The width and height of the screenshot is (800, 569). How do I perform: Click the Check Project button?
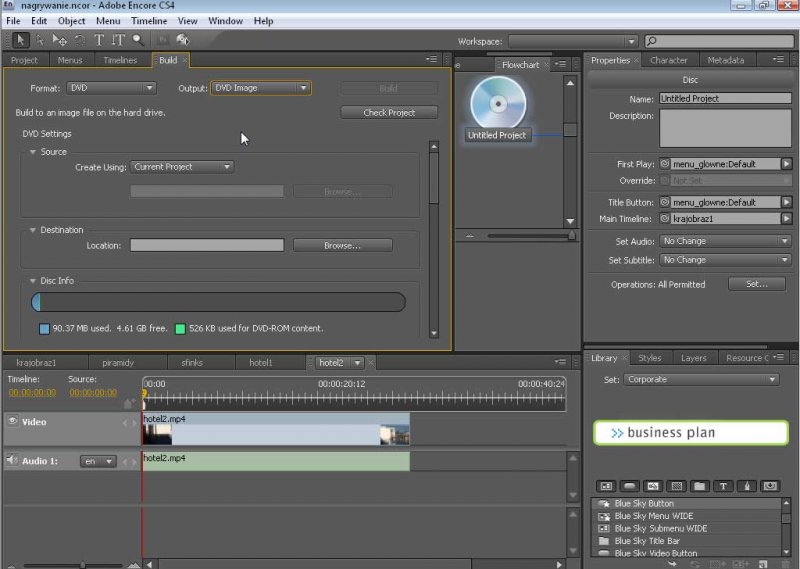pos(389,113)
